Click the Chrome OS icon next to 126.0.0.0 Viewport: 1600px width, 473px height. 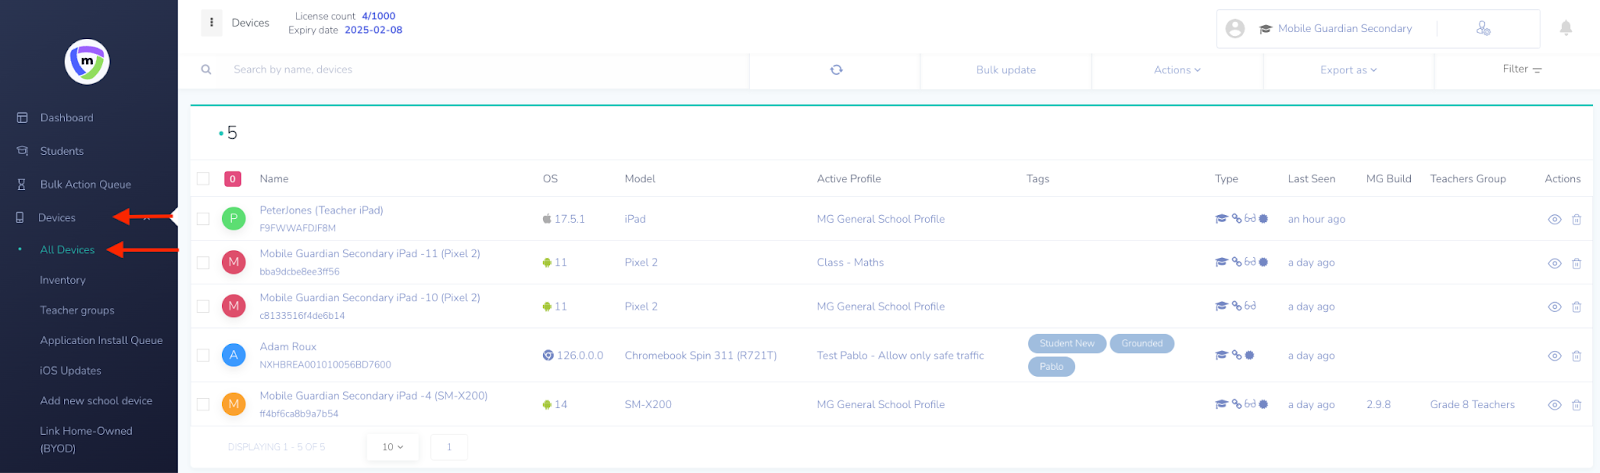(x=548, y=355)
